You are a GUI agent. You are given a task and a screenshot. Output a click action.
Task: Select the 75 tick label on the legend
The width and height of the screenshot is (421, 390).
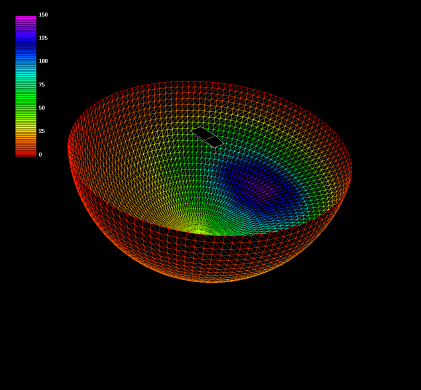coord(42,85)
